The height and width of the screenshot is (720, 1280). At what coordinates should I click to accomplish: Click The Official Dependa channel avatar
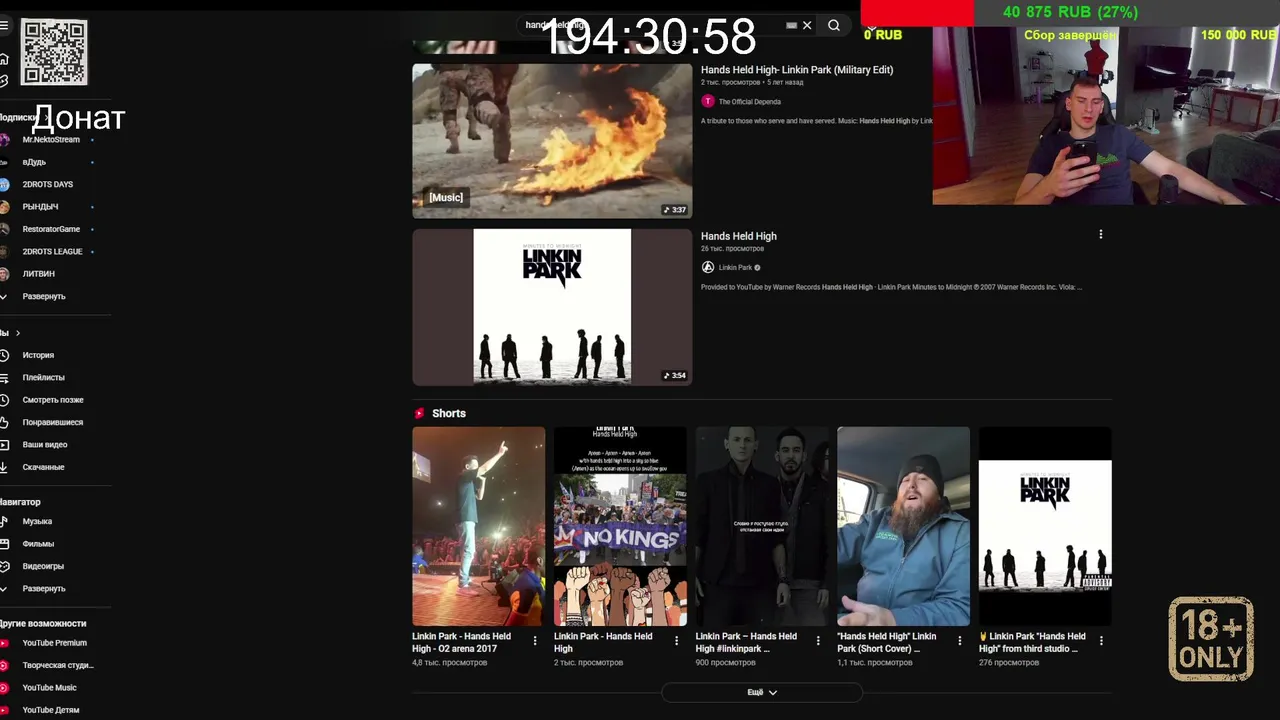tap(708, 101)
